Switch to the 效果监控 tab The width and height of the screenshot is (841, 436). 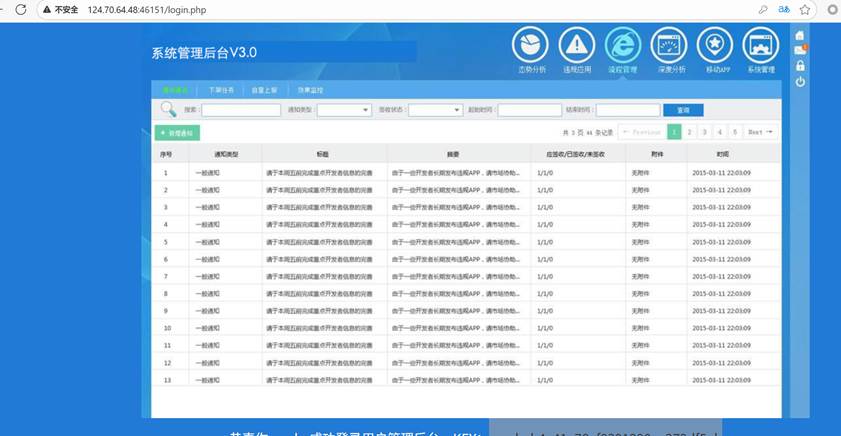(x=311, y=90)
